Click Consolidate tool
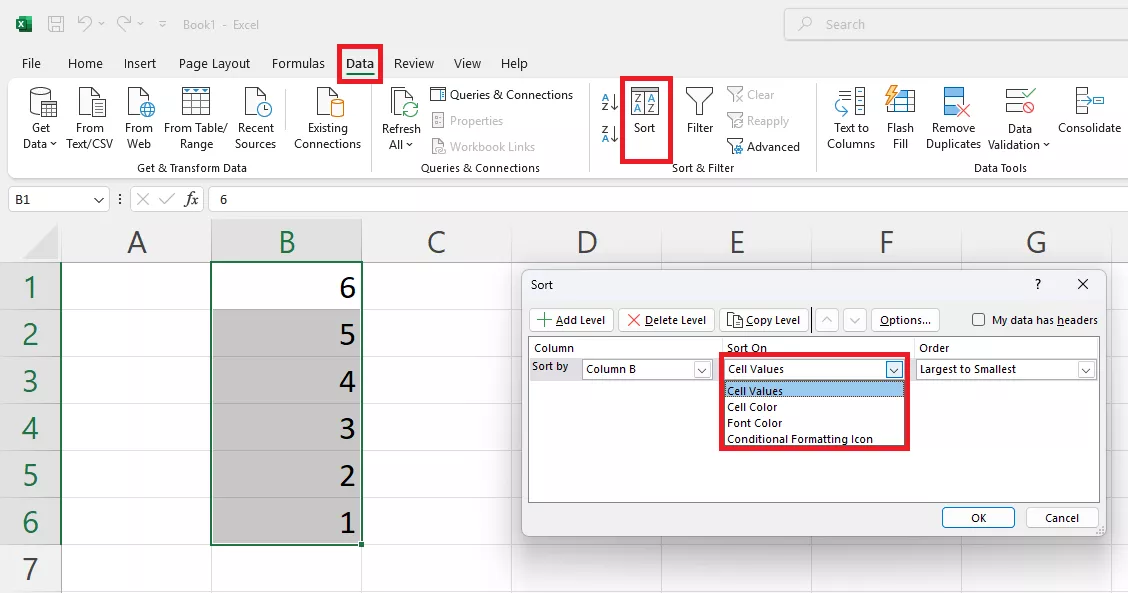 [1089, 112]
